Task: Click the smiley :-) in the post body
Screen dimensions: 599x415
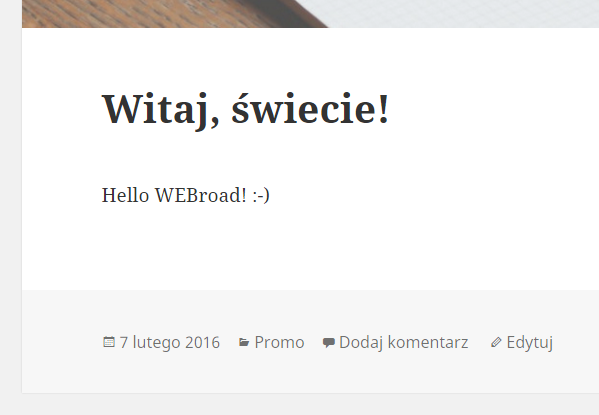Action: [x=261, y=196]
